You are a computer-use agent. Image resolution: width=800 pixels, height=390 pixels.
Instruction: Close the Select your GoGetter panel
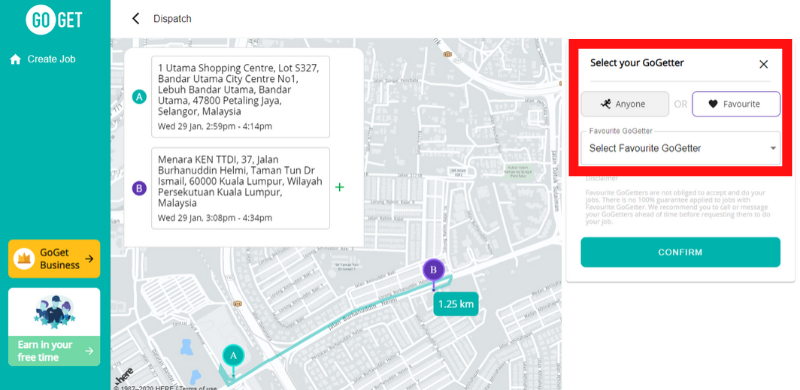click(x=763, y=64)
